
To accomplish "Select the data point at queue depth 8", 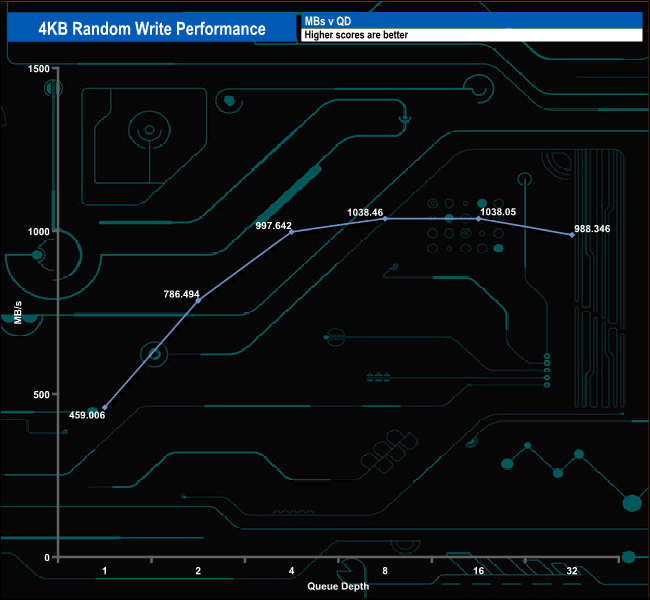I will [x=385, y=219].
